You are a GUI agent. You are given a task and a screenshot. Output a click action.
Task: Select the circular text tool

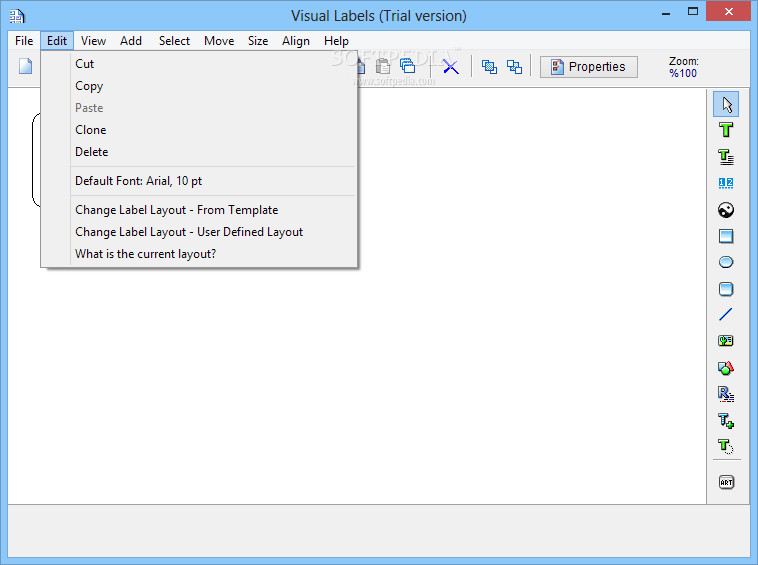pos(726,446)
